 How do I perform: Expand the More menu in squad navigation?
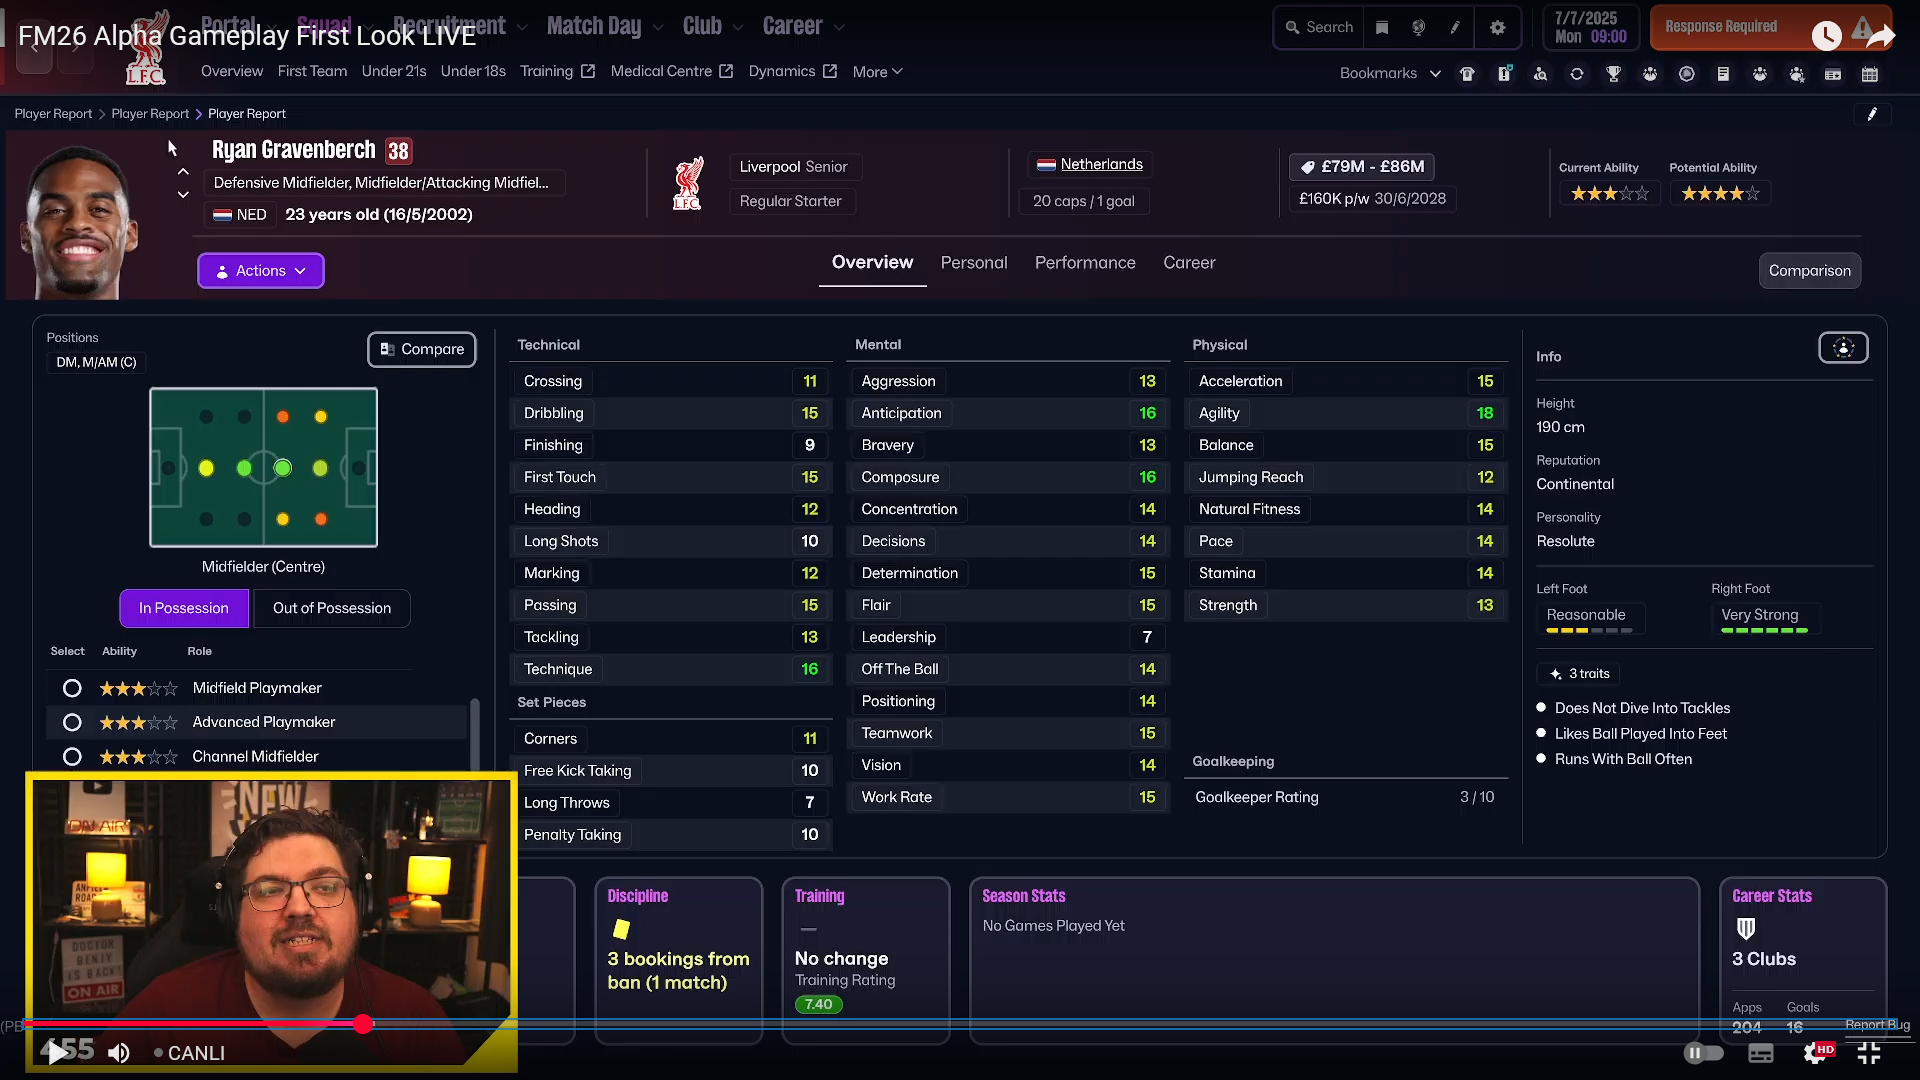[877, 72]
